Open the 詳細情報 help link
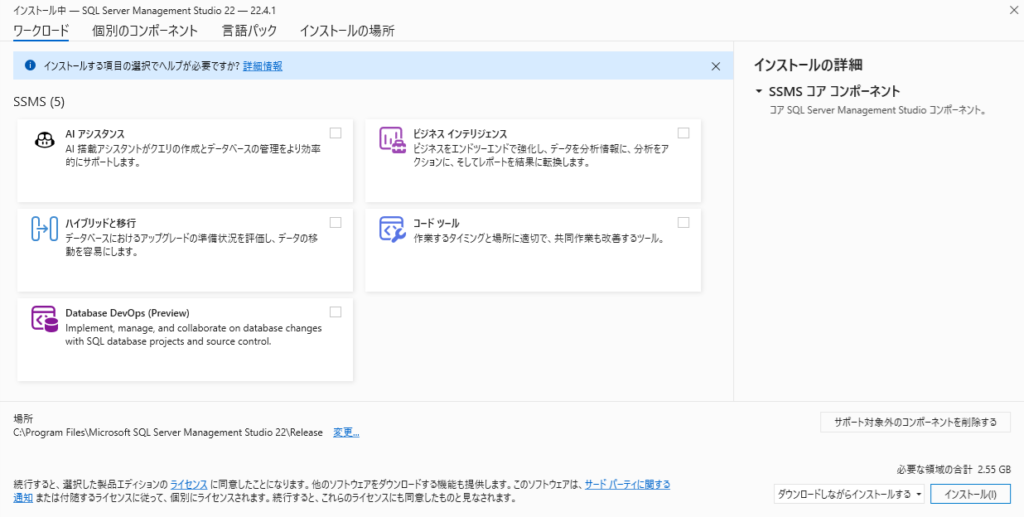This screenshot has height=517, width=1024. point(262,66)
